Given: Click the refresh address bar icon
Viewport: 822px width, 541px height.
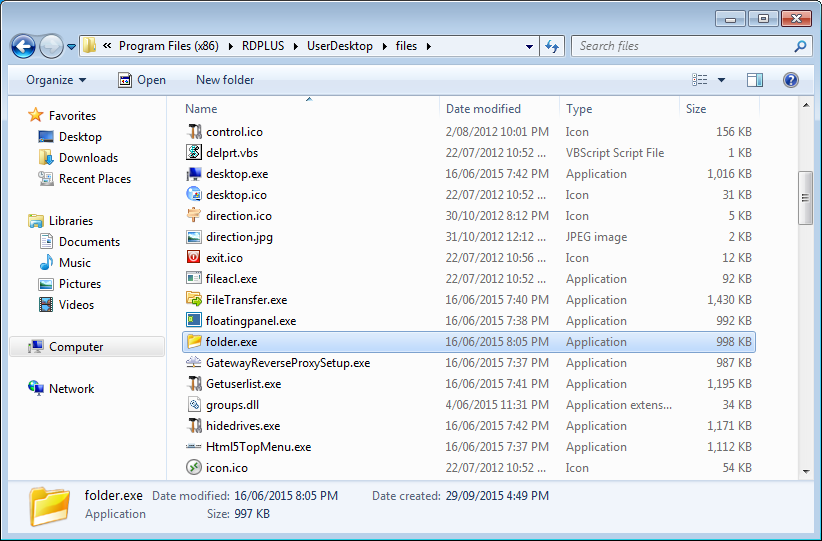Looking at the screenshot, I should [552, 46].
